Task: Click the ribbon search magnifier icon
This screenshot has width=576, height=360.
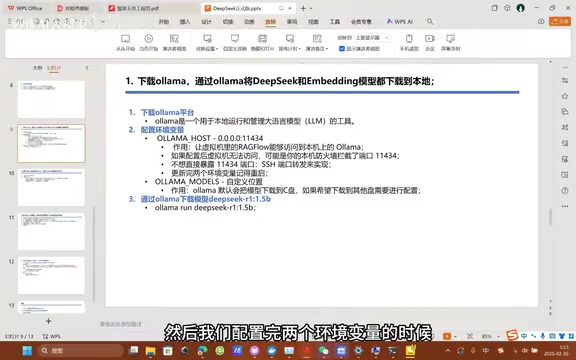Action: [x=430, y=22]
